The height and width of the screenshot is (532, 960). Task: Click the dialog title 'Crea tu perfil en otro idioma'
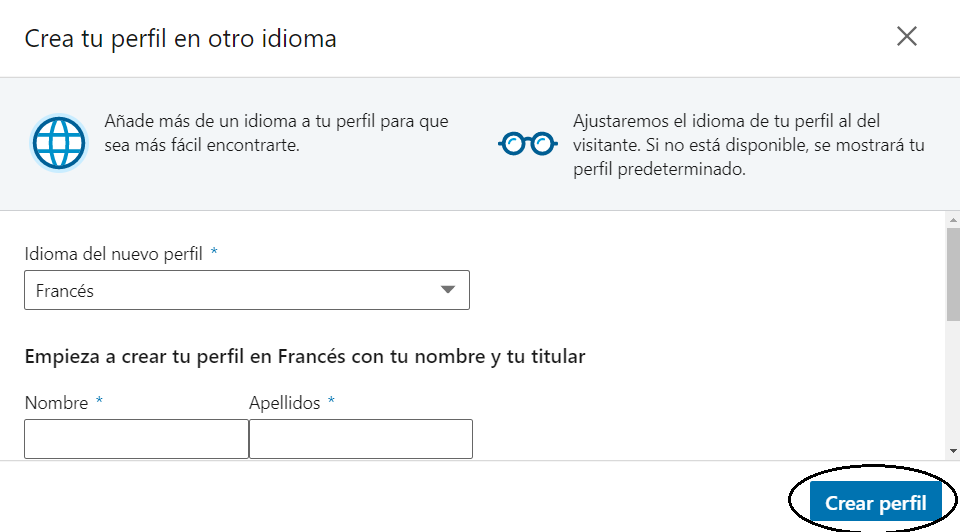(x=180, y=39)
